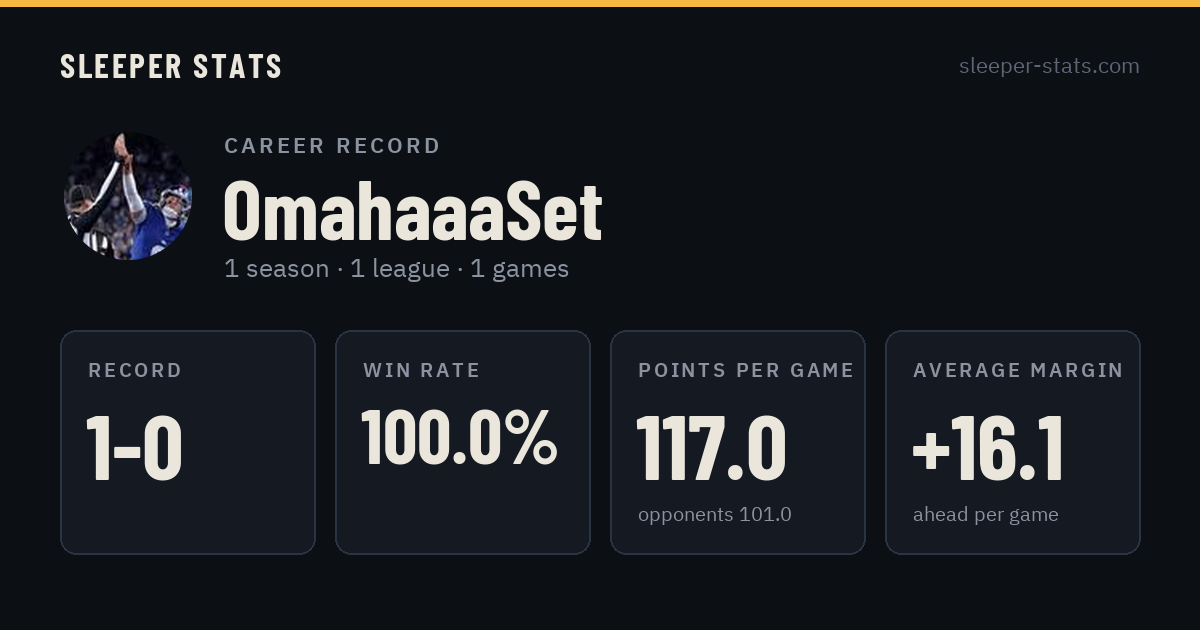This screenshot has height=630, width=1200.
Task: Click the 1-0 record value
Action: coord(135,448)
